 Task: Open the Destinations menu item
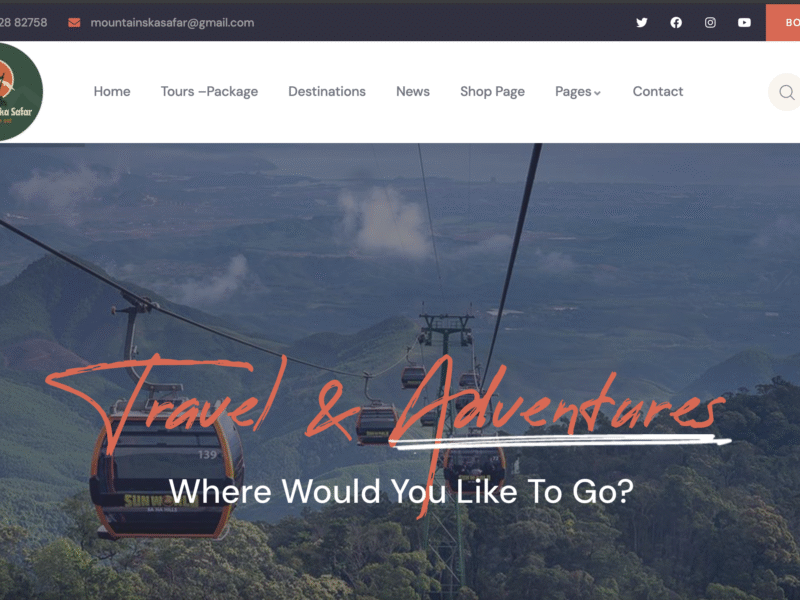[x=327, y=91]
